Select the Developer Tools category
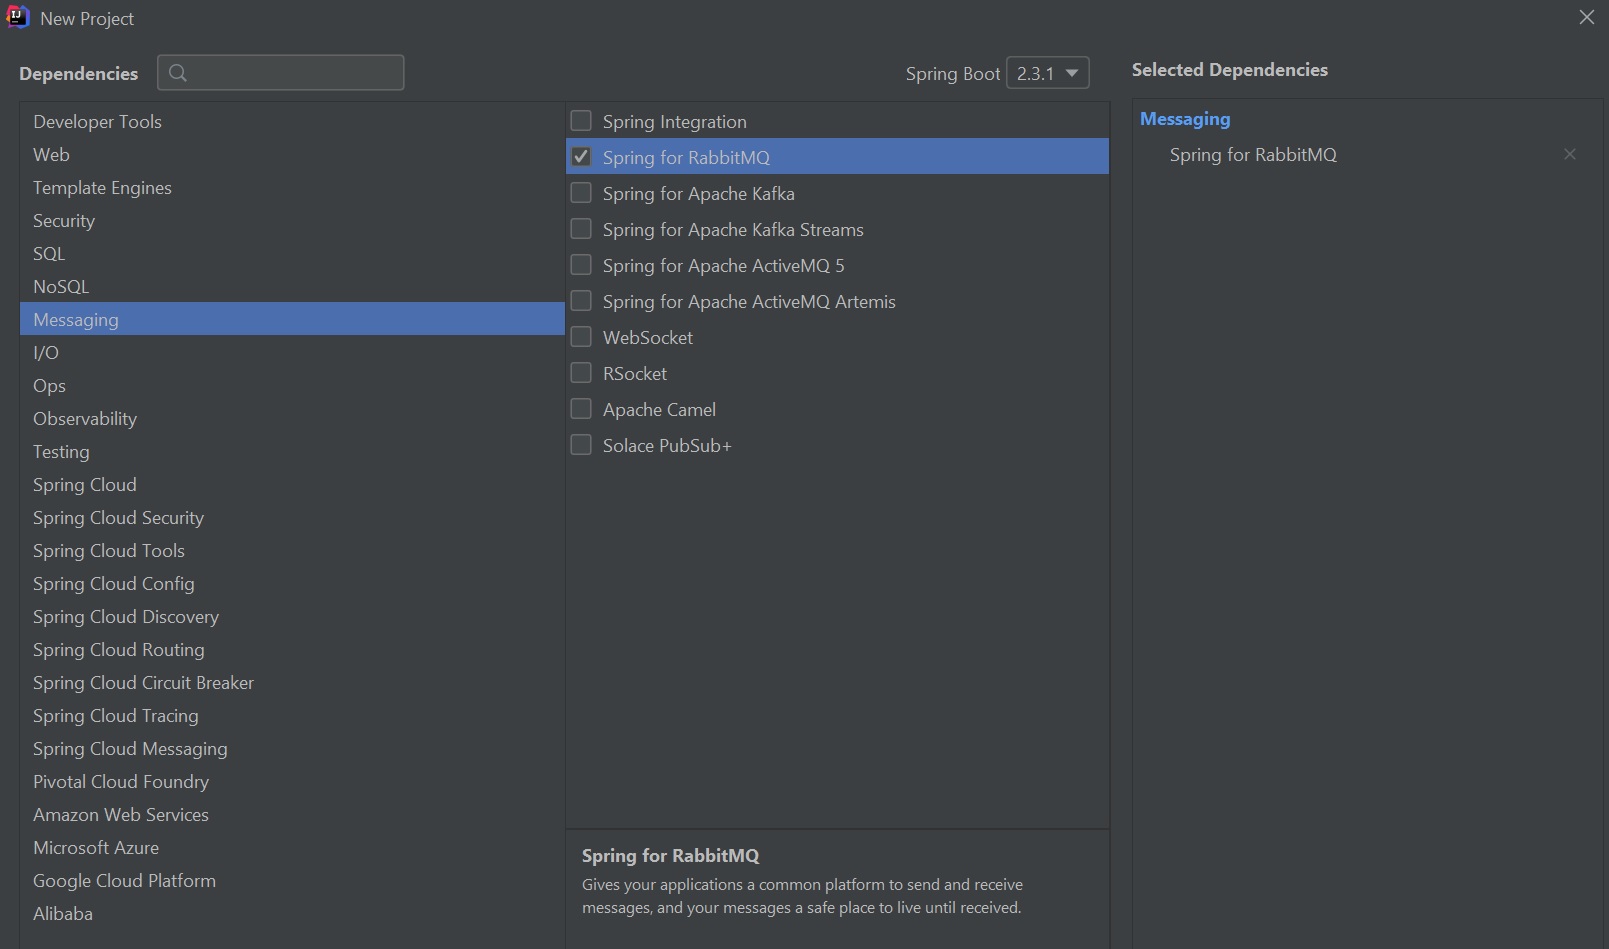 (97, 121)
